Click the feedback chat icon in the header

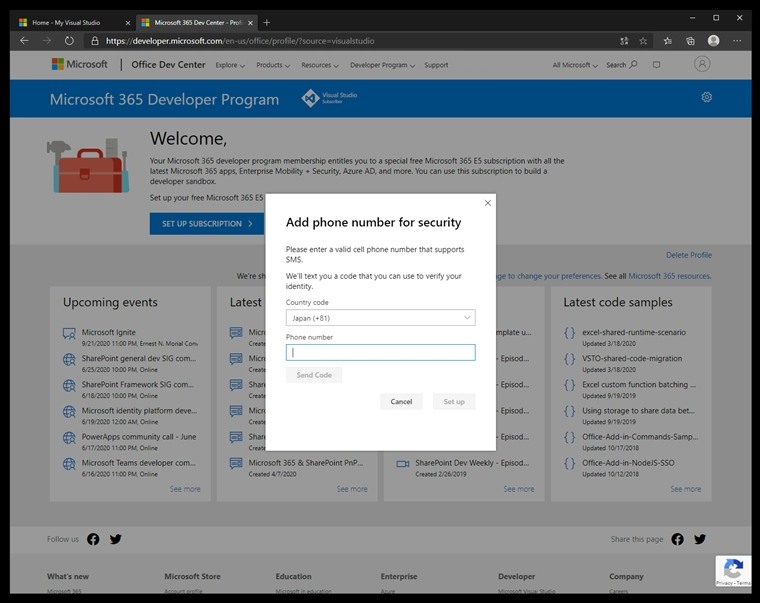pyautogui.click(x=656, y=64)
